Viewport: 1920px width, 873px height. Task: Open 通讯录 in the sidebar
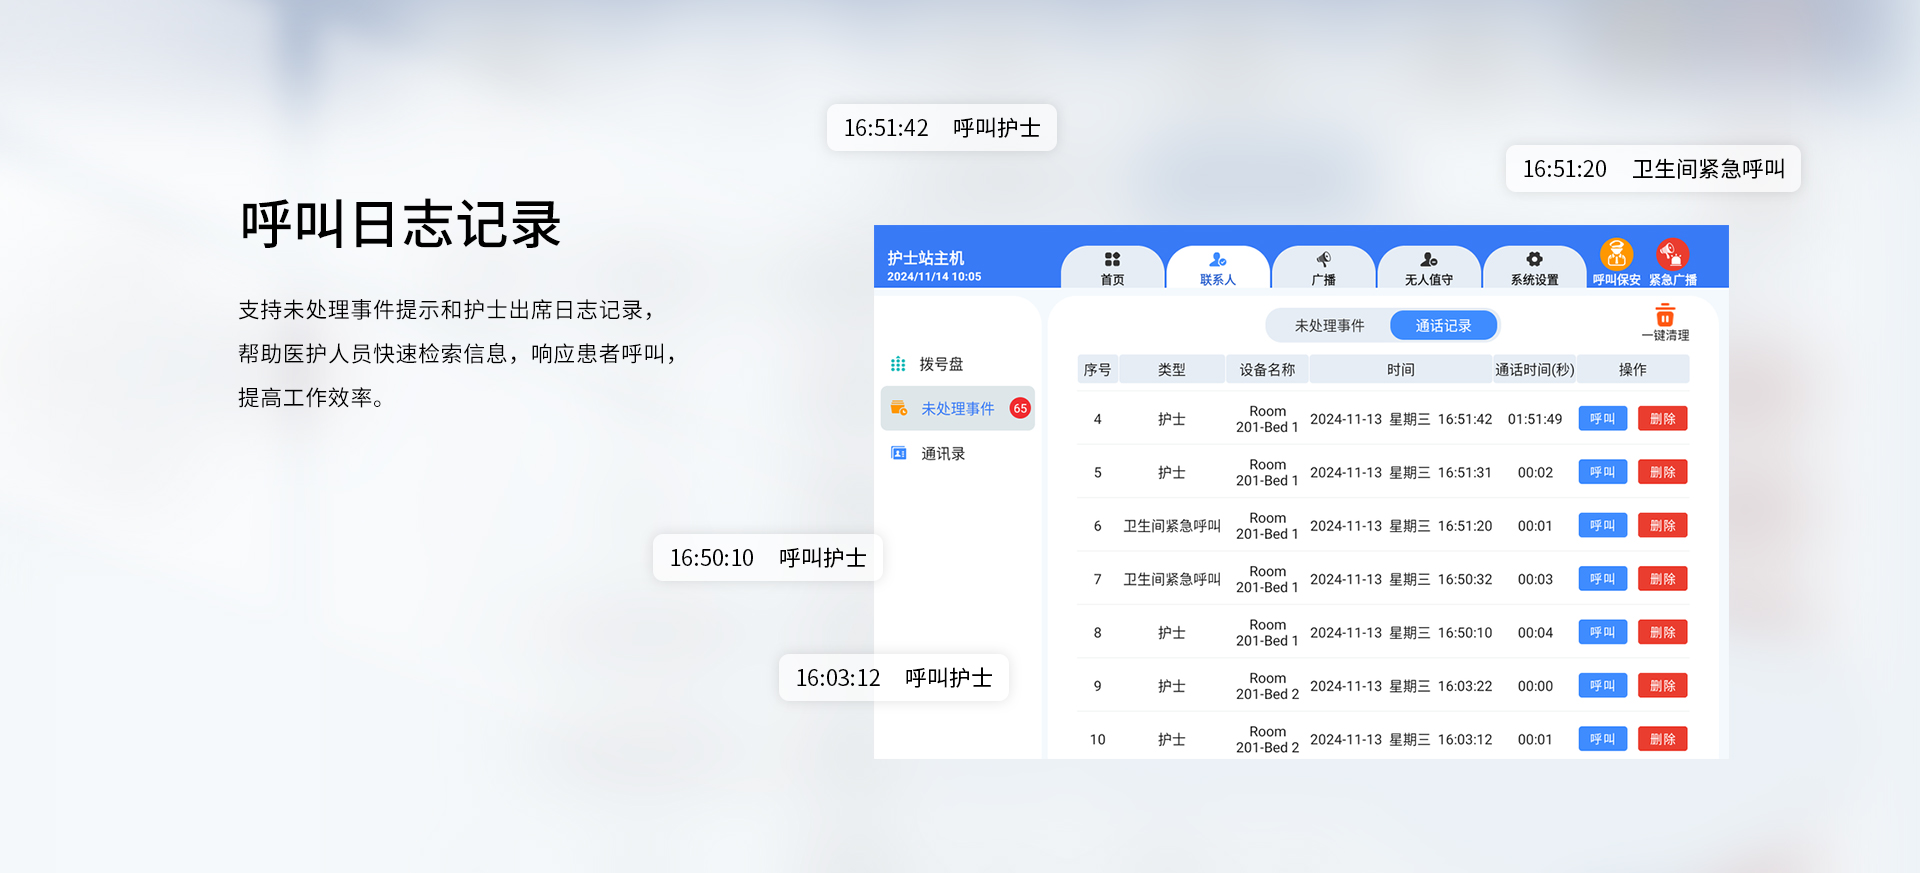pos(942,454)
